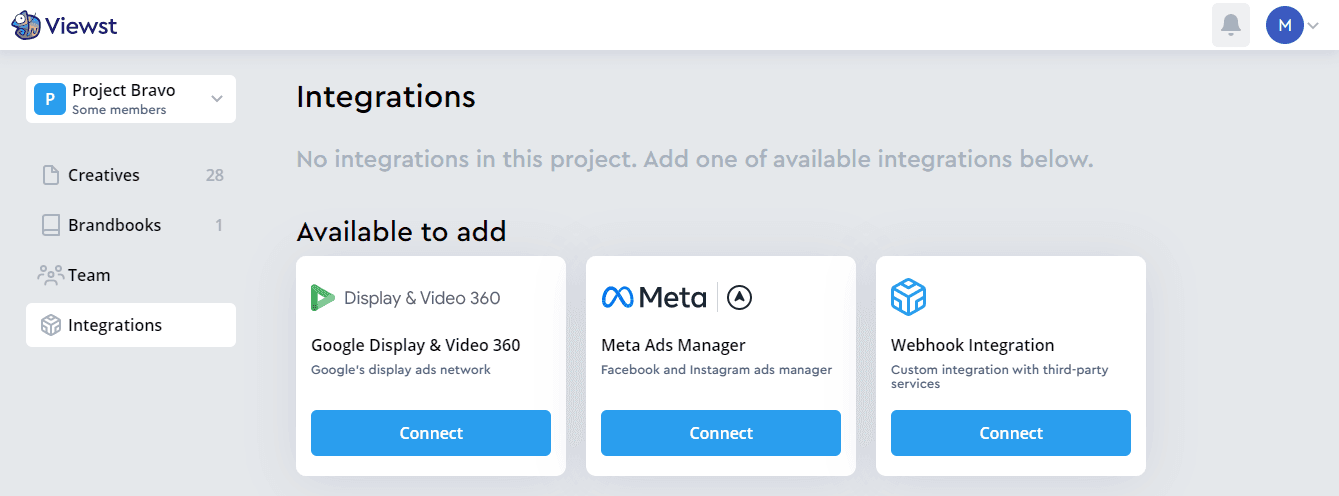Expand the Project Bravo dropdown
The image size is (1339, 496).
[x=217, y=99]
